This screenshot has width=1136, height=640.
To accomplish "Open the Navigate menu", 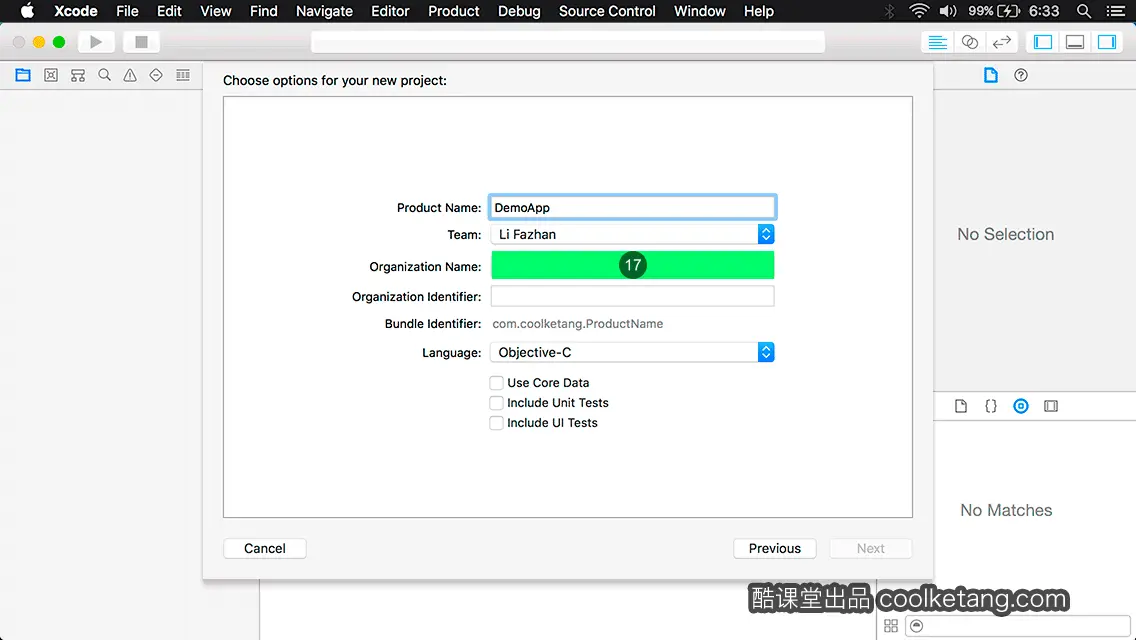I will [x=325, y=11].
